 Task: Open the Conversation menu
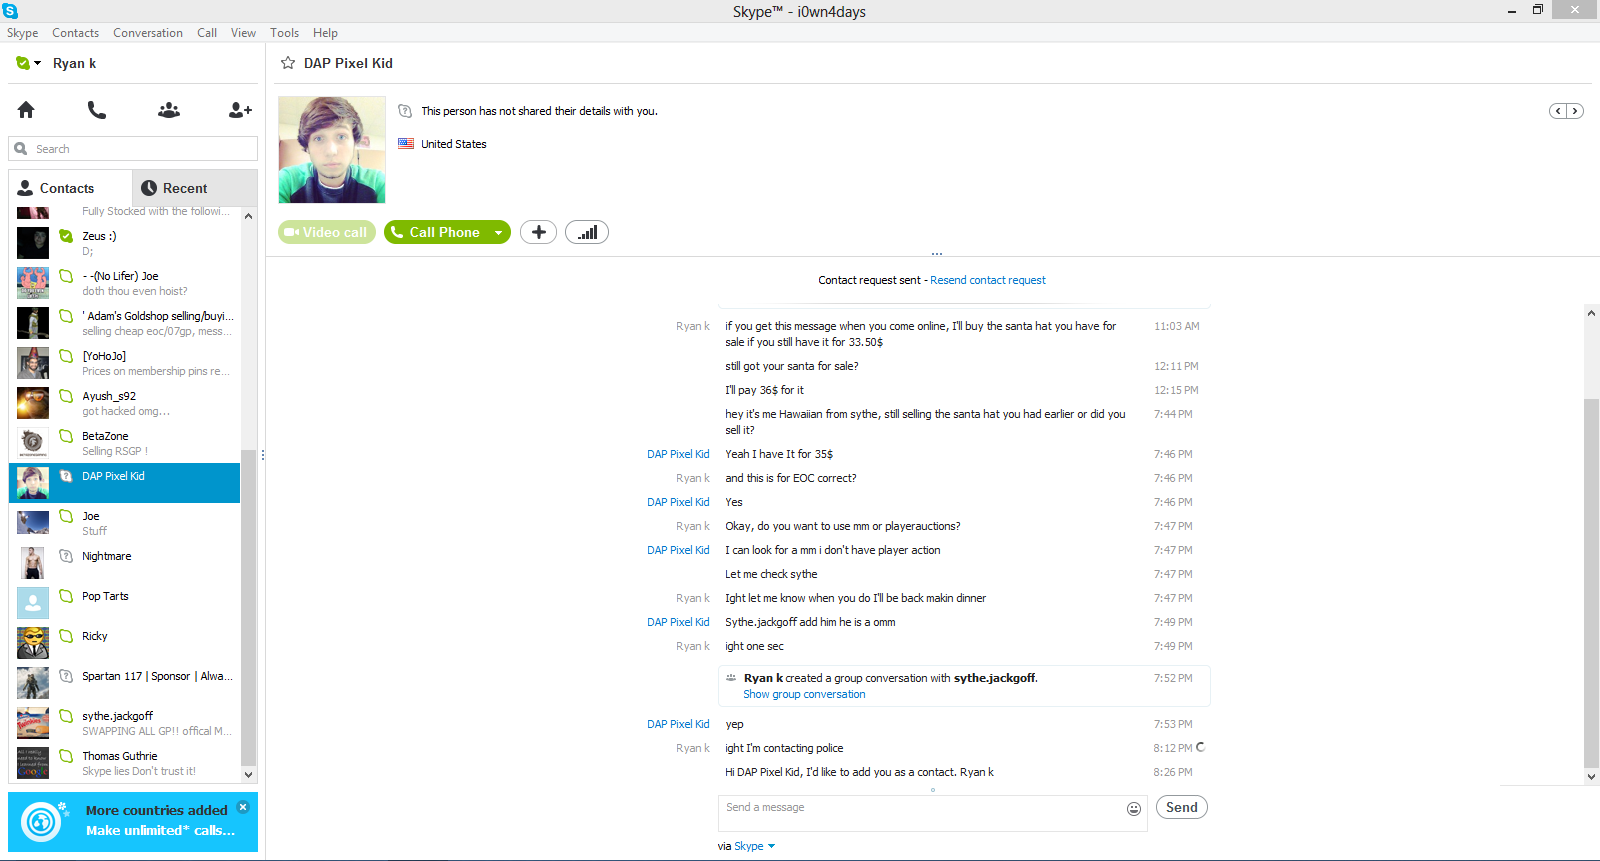[148, 33]
